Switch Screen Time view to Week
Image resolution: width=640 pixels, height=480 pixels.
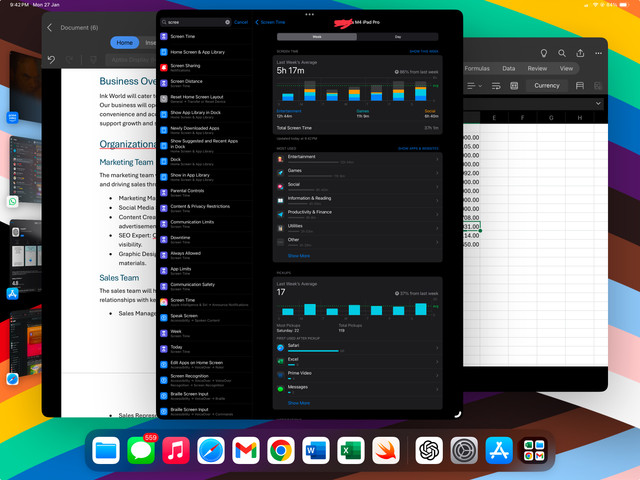pos(317,37)
